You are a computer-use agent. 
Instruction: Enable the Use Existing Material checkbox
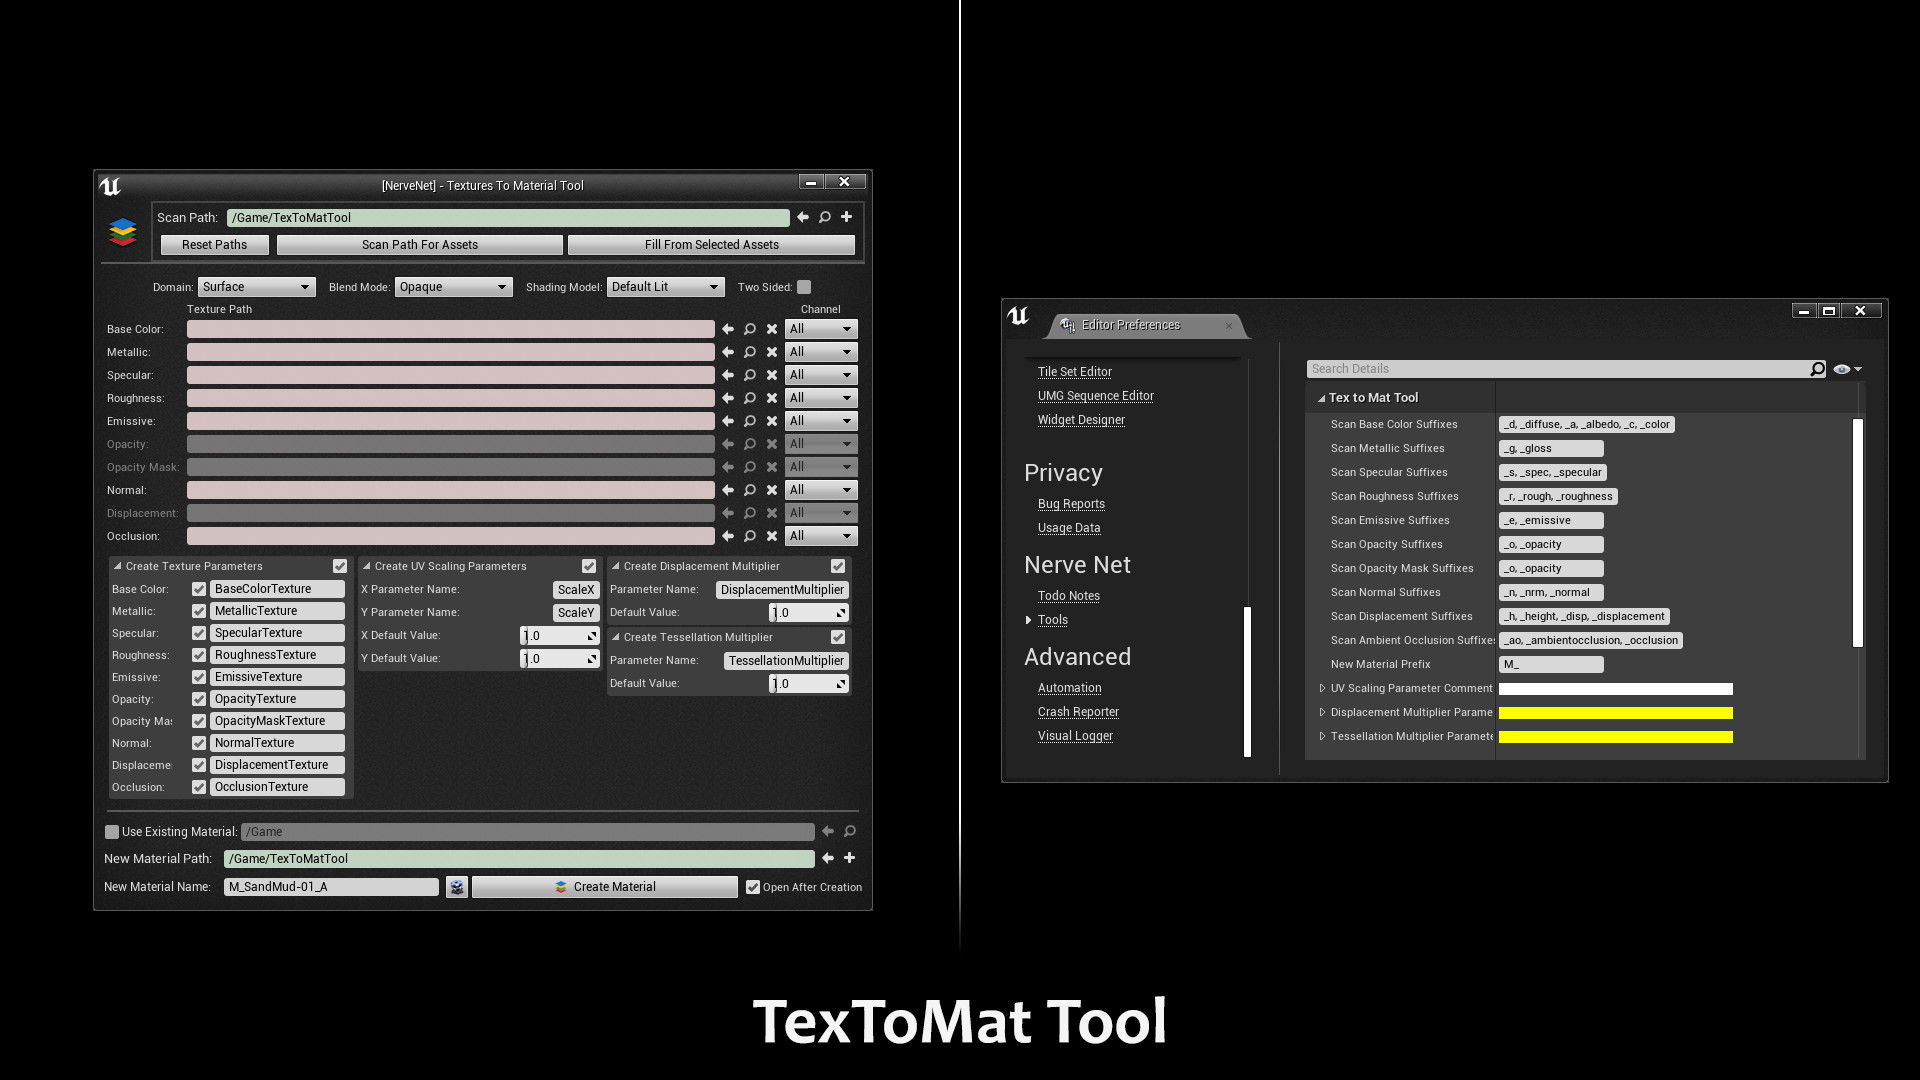[x=112, y=832]
